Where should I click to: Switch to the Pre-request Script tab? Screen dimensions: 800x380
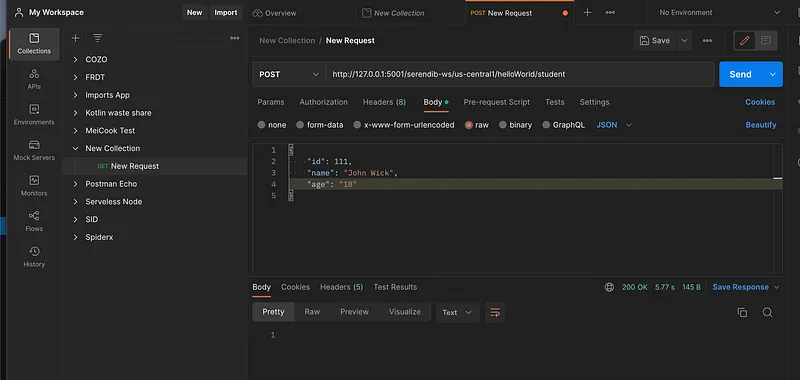tap(496, 102)
